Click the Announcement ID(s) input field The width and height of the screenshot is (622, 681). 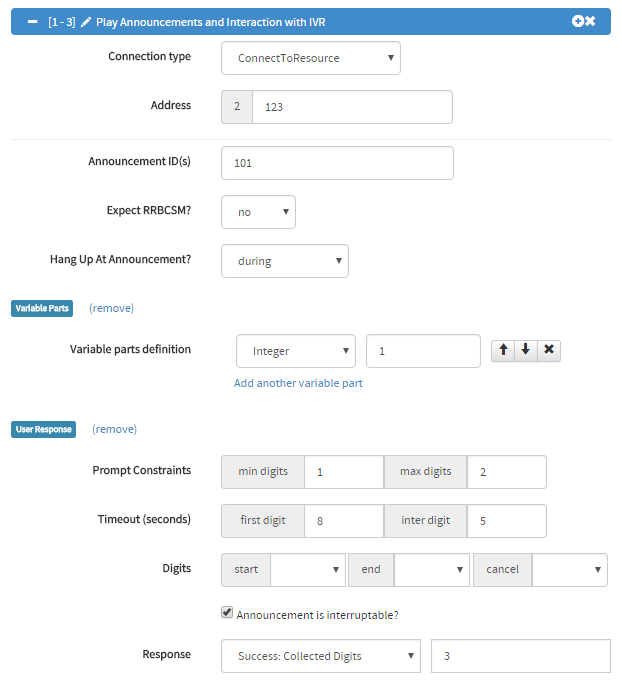(x=337, y=163)
